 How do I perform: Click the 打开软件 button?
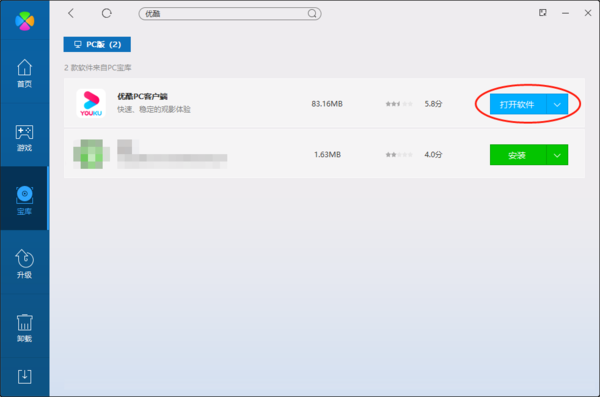518,104
